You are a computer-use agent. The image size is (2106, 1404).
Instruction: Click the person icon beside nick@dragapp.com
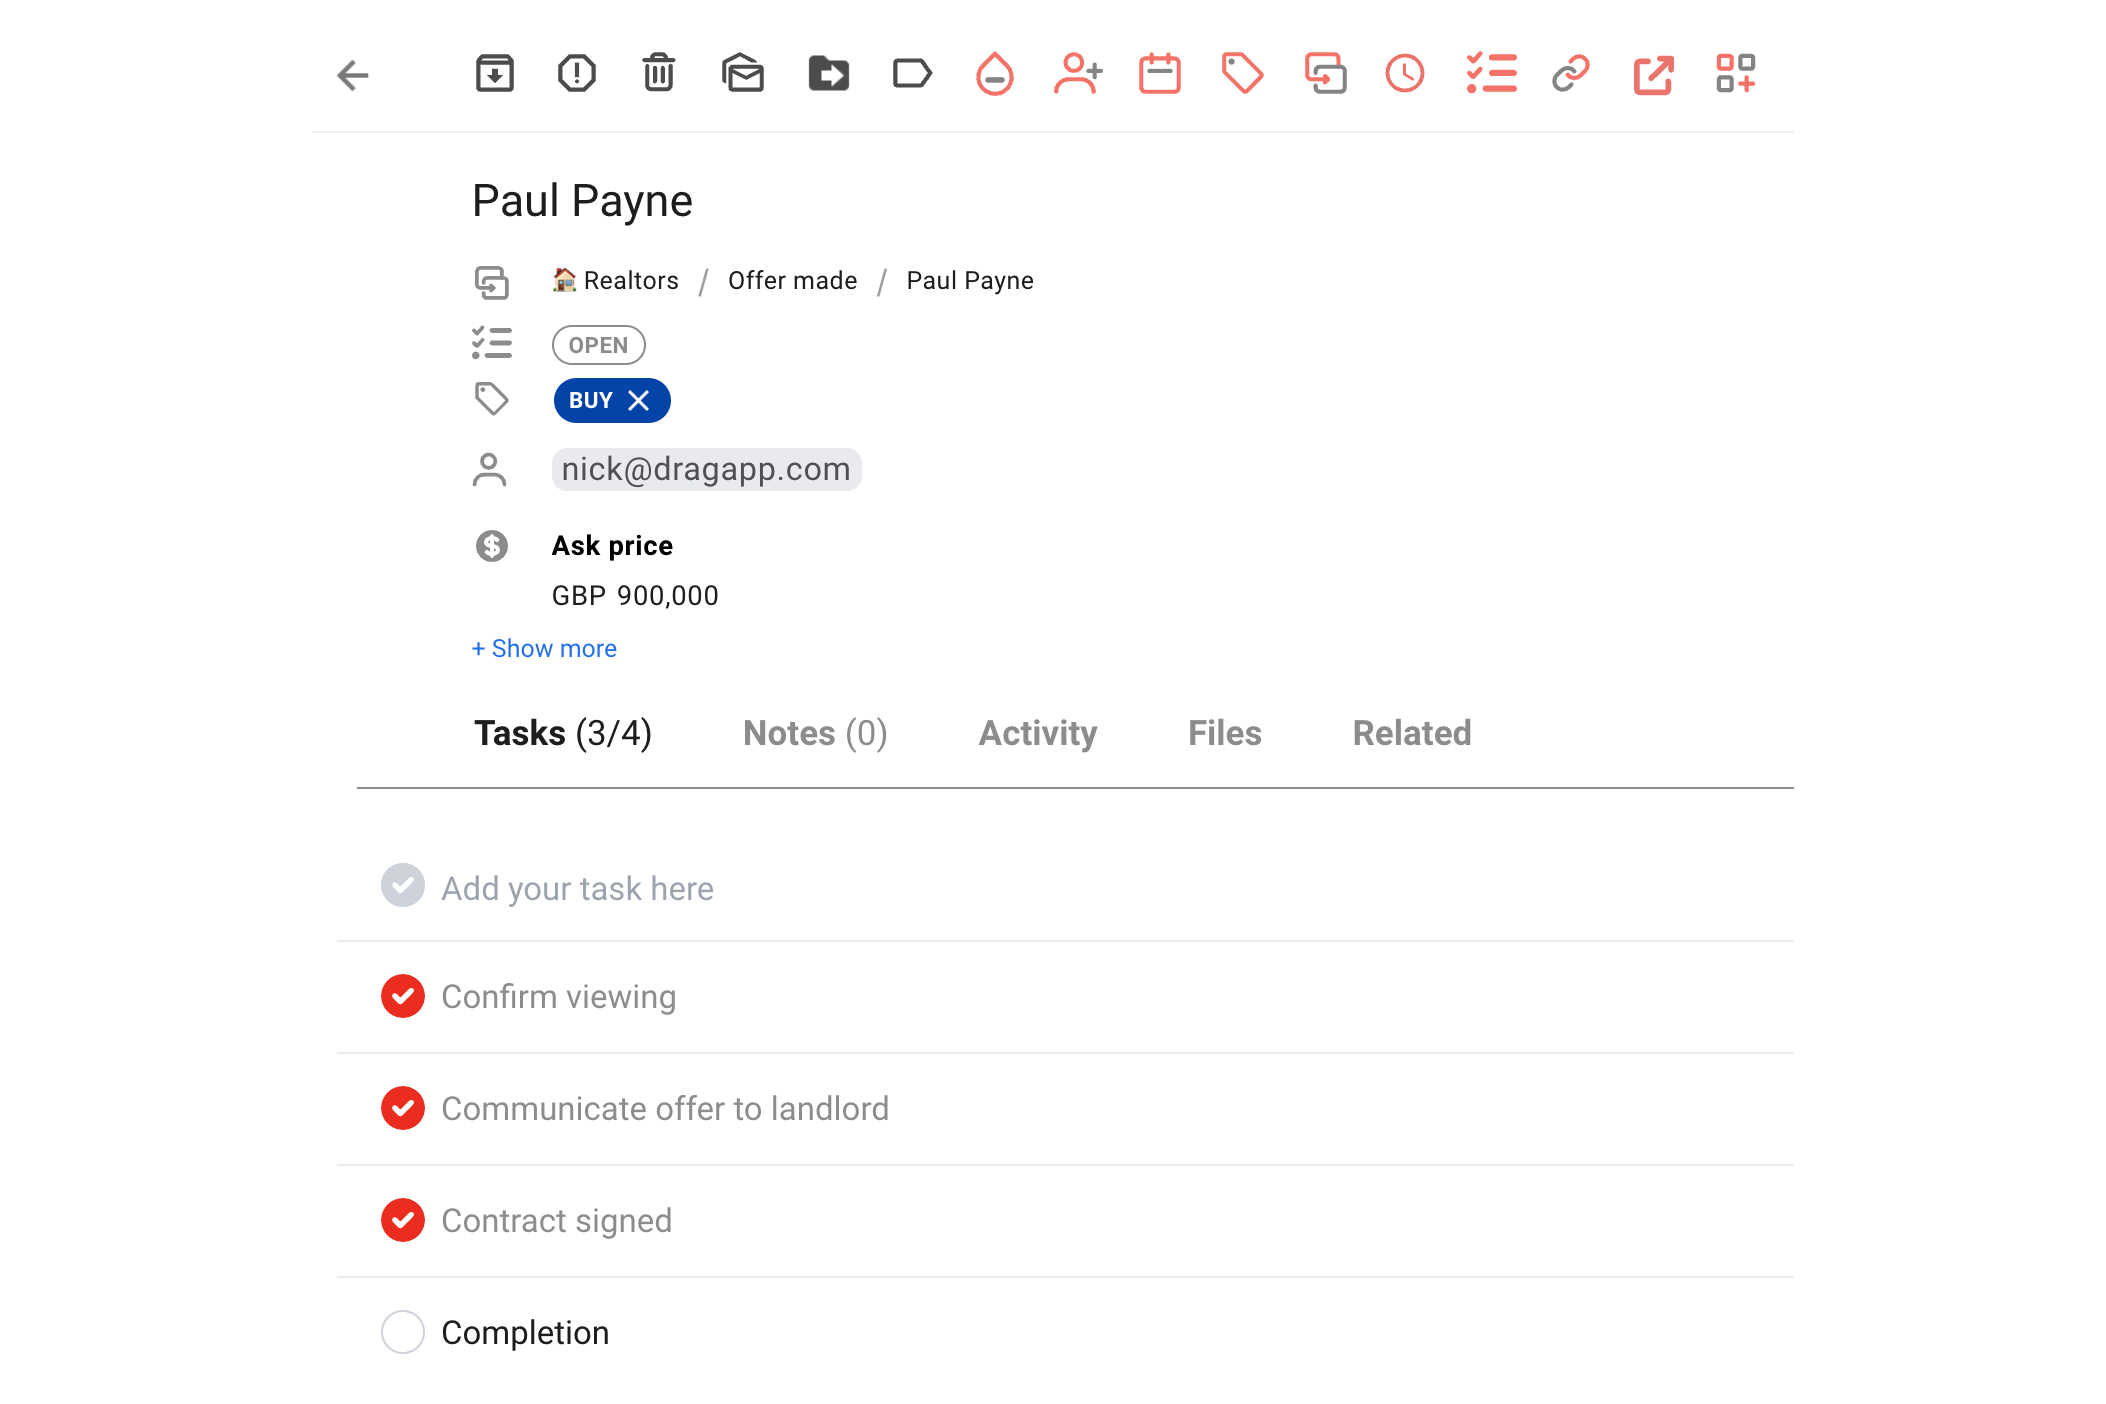[489, 470]
